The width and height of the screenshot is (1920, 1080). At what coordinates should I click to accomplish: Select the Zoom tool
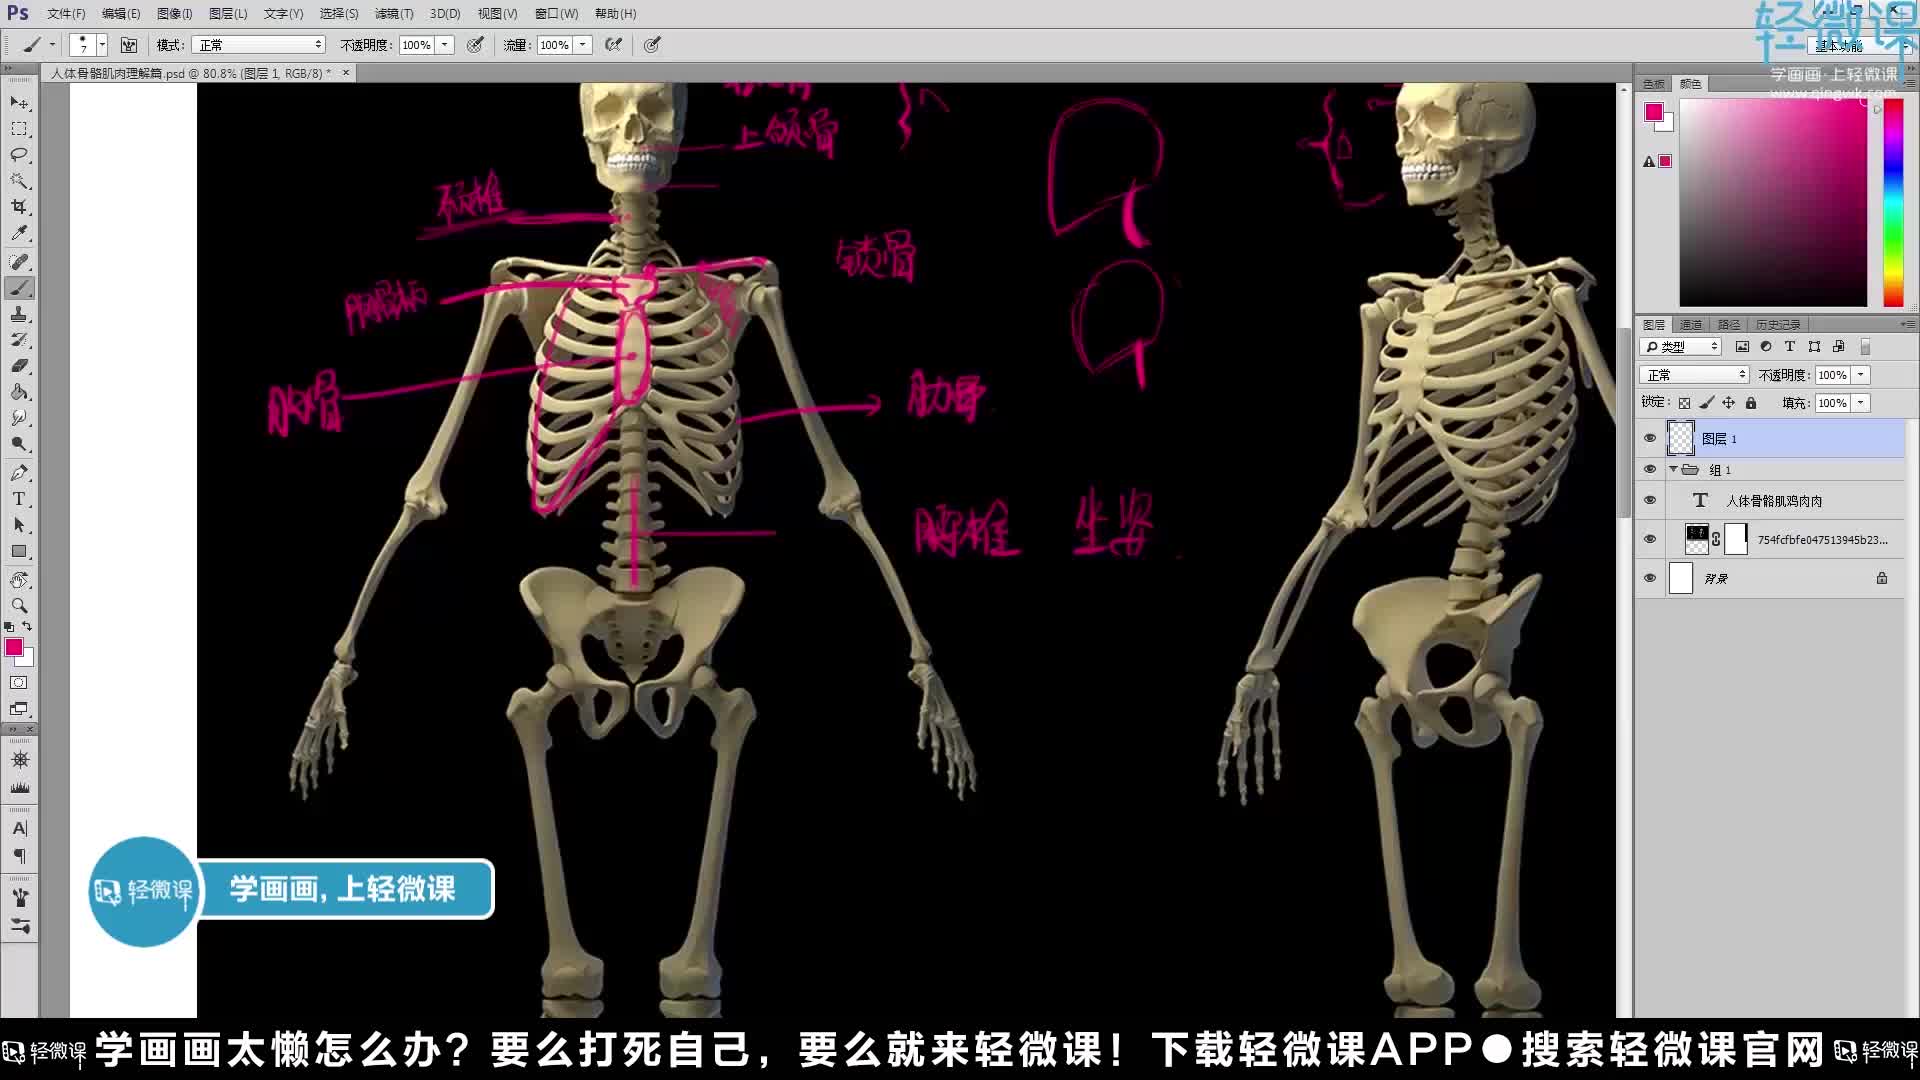point(19,606)
